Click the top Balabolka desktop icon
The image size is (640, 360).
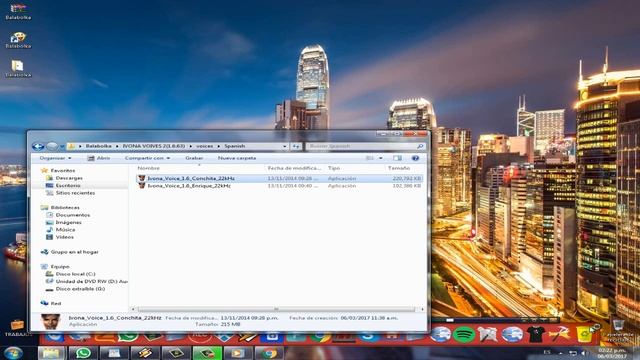click(18, 12)
